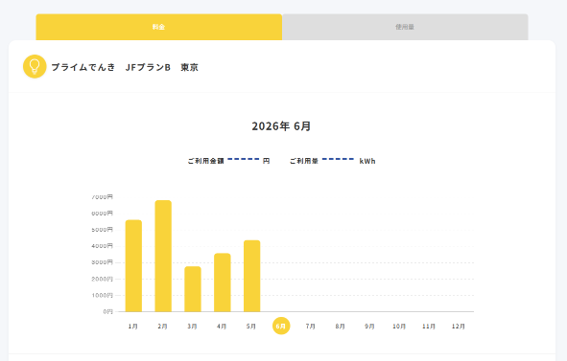567x361 pixels.
Task: Select the 2月 bar in chart
Action: pos(163,256)
